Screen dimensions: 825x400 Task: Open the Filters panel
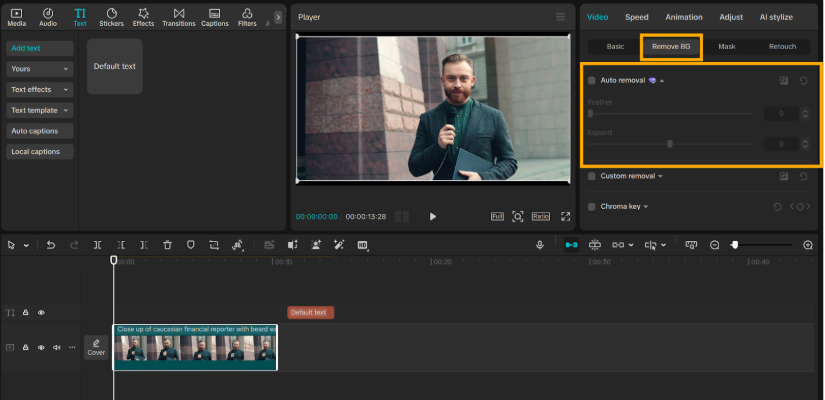click(x=247, y=17)
